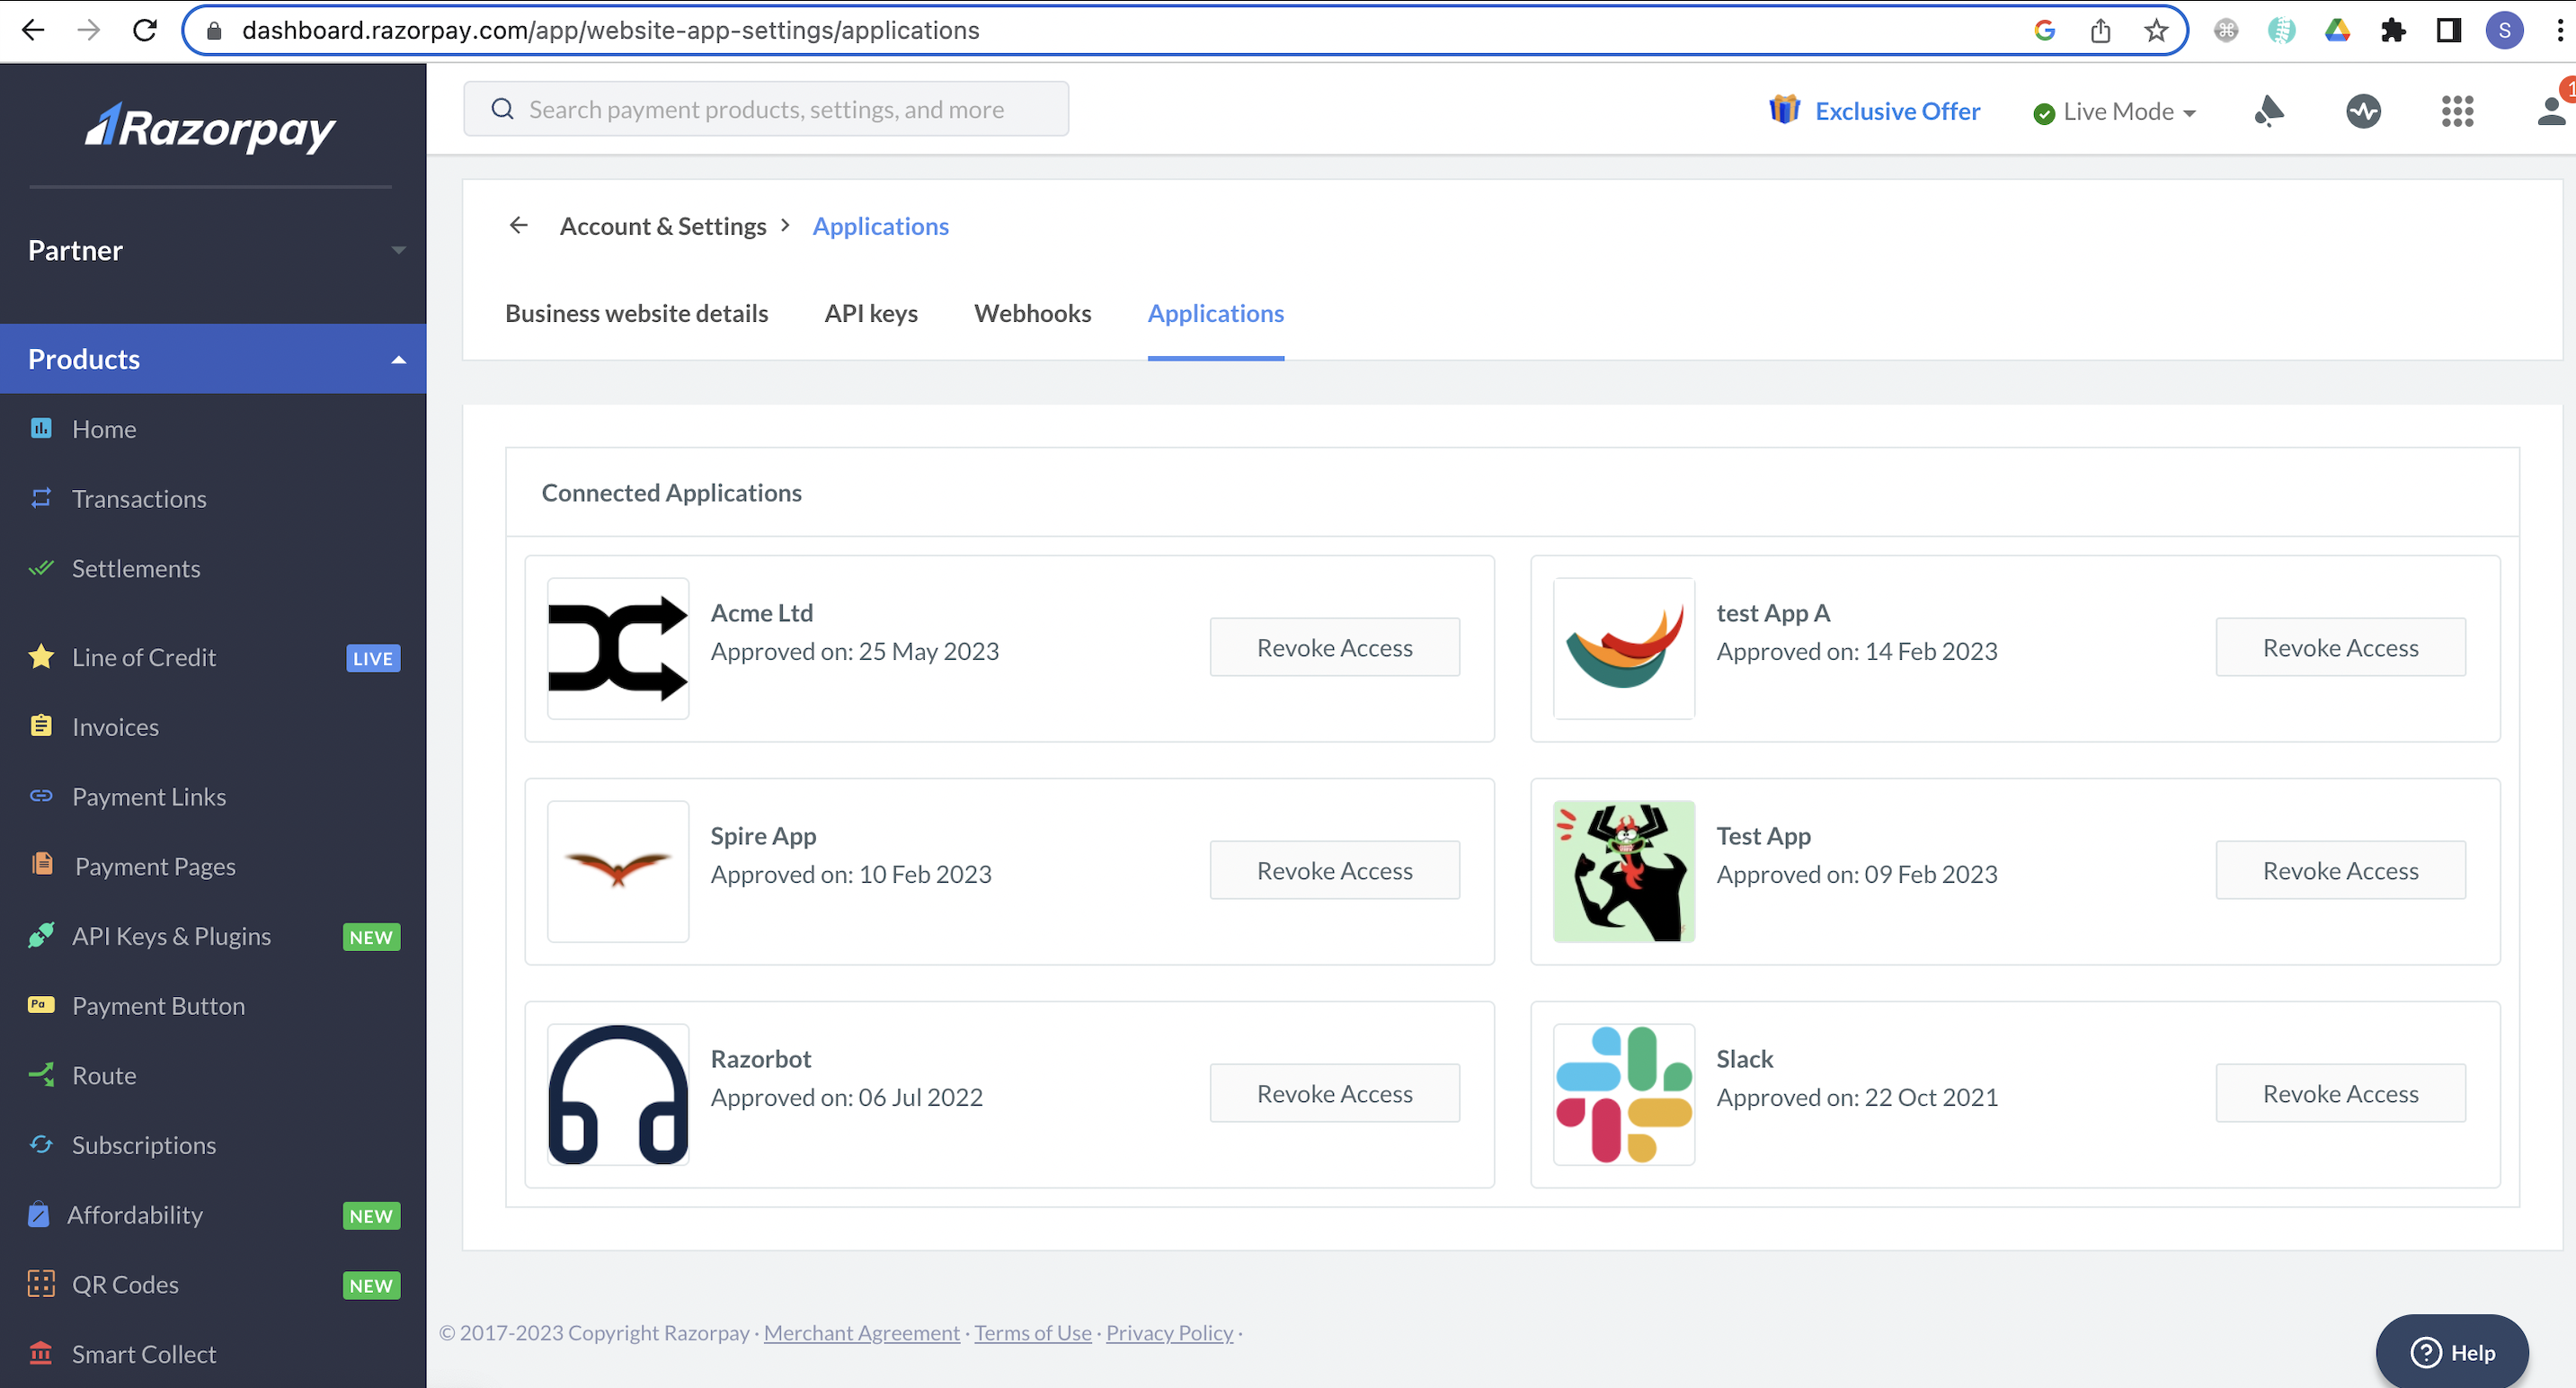Image resolution: width=2576 pixels, height=1388 pixels.
Task: Click the Merchant Agreement link
Action: point(859,1331)
